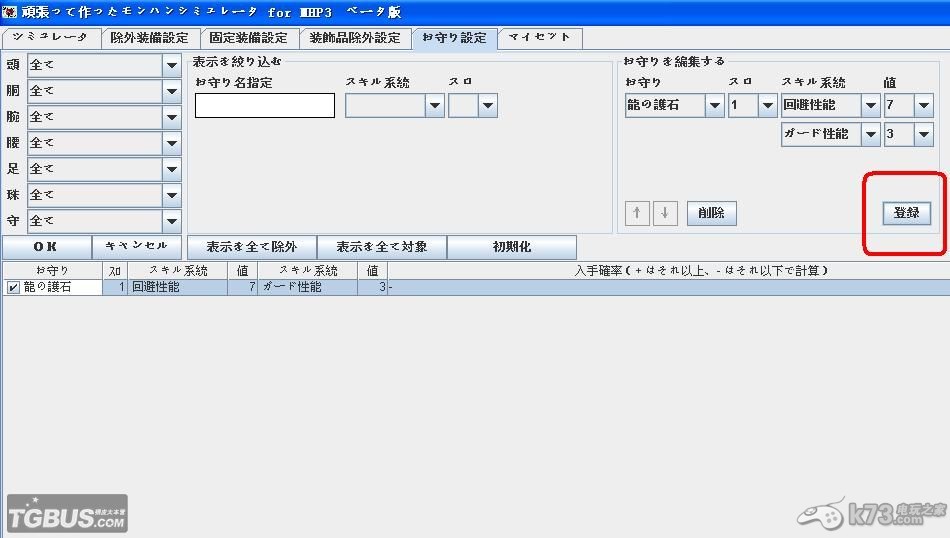
Task: Uncheck the 龍の護石 row checkbox
Action: 13,287
